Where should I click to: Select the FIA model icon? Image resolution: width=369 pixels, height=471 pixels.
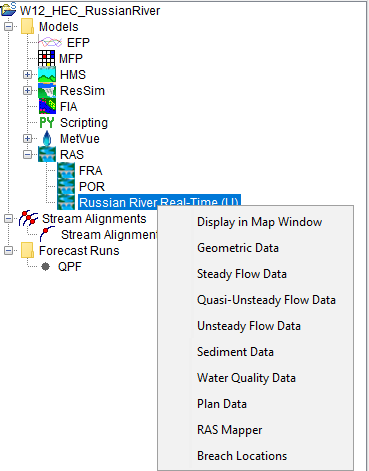(47, 106)
